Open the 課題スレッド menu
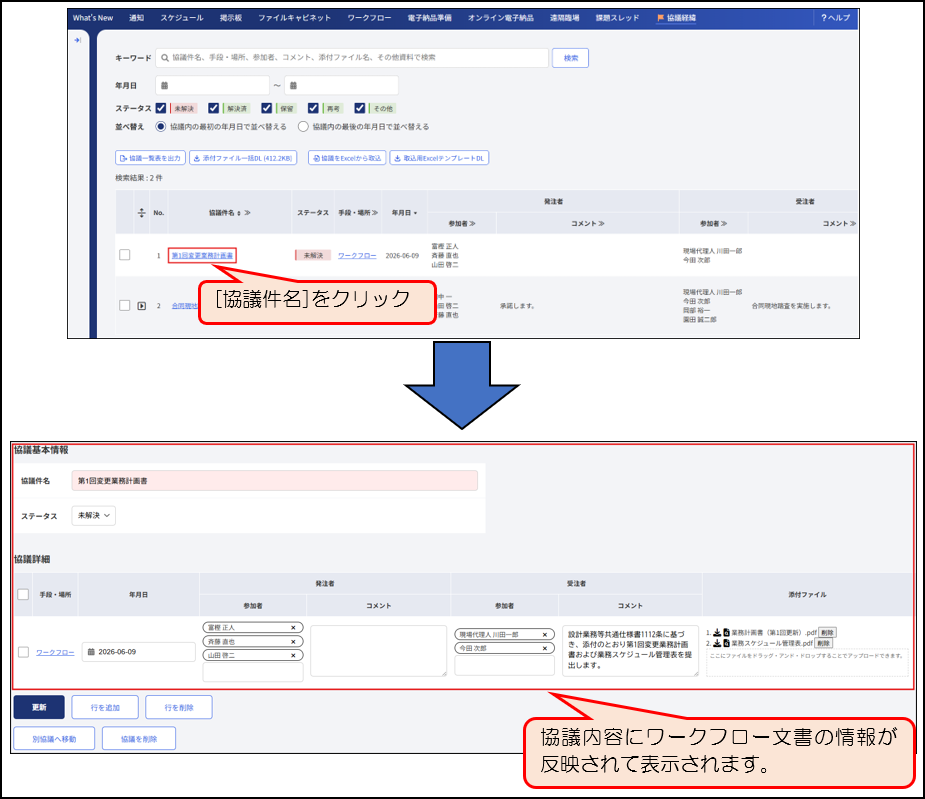 tap(617, 18)
